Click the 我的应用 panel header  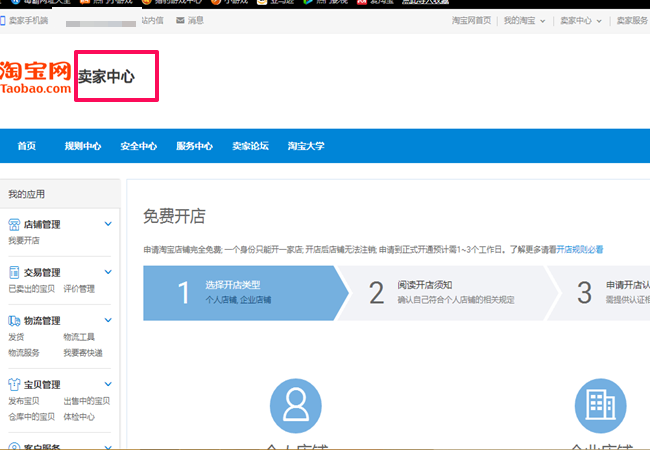click(60, 194)
